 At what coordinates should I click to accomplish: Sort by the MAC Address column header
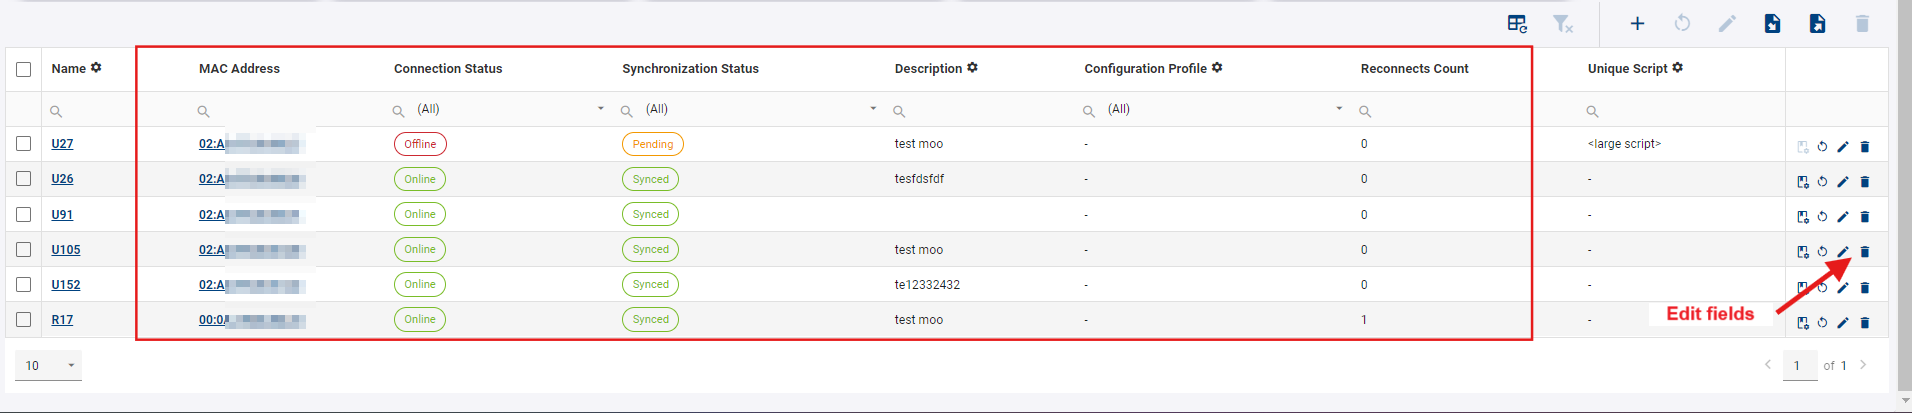(239, 69)
